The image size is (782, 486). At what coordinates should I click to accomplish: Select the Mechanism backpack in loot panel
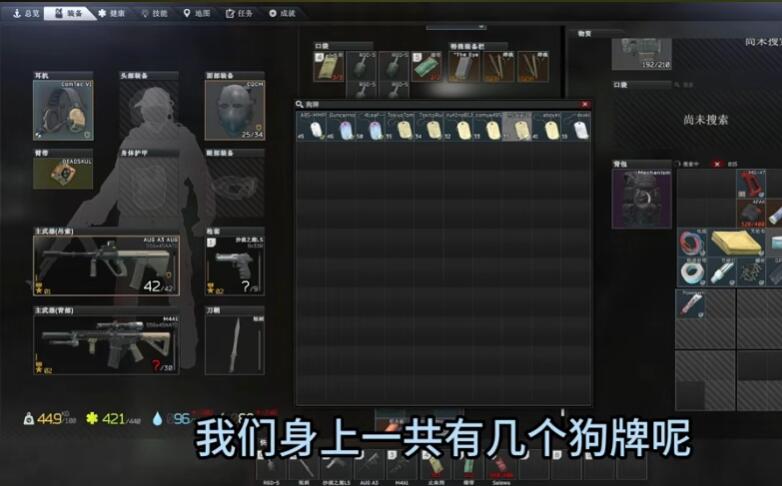pos(641,199)
